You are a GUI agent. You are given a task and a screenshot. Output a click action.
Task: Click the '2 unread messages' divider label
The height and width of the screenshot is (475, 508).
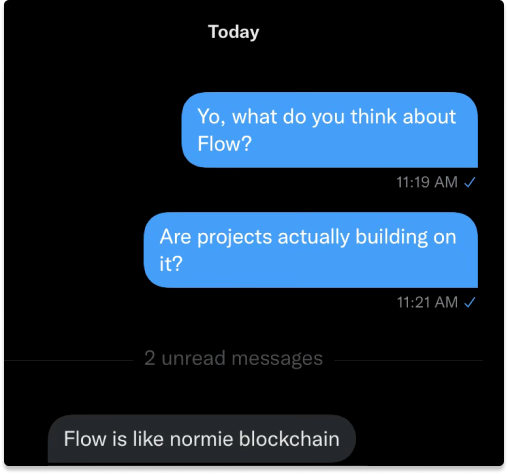tap(233, 358)
